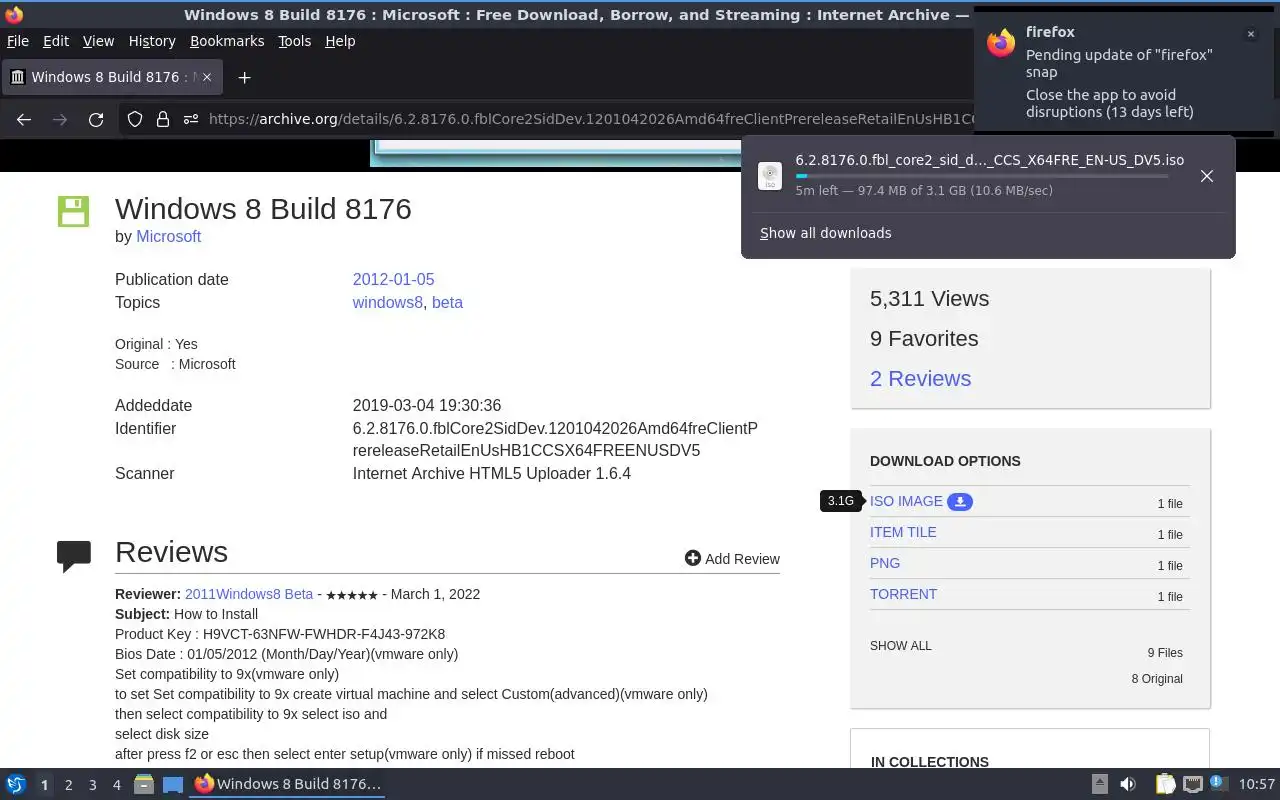The width and height of the screenshot is (1280, 800).
Task: Show all downloads
Action: (825, 233)
